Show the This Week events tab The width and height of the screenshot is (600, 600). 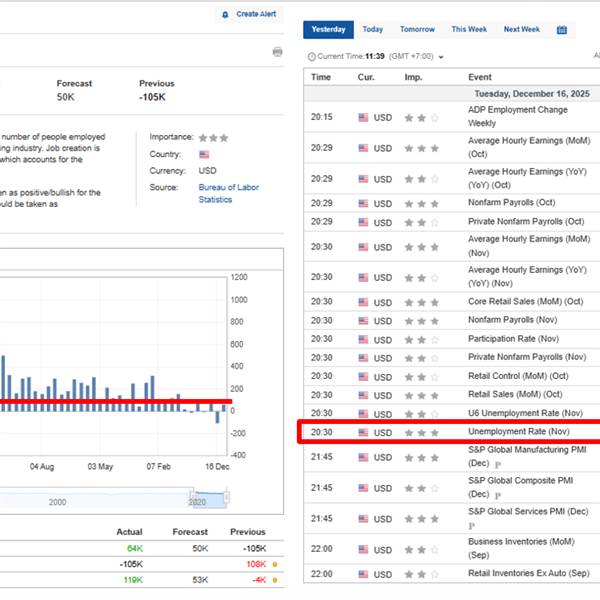coord(469,30)
